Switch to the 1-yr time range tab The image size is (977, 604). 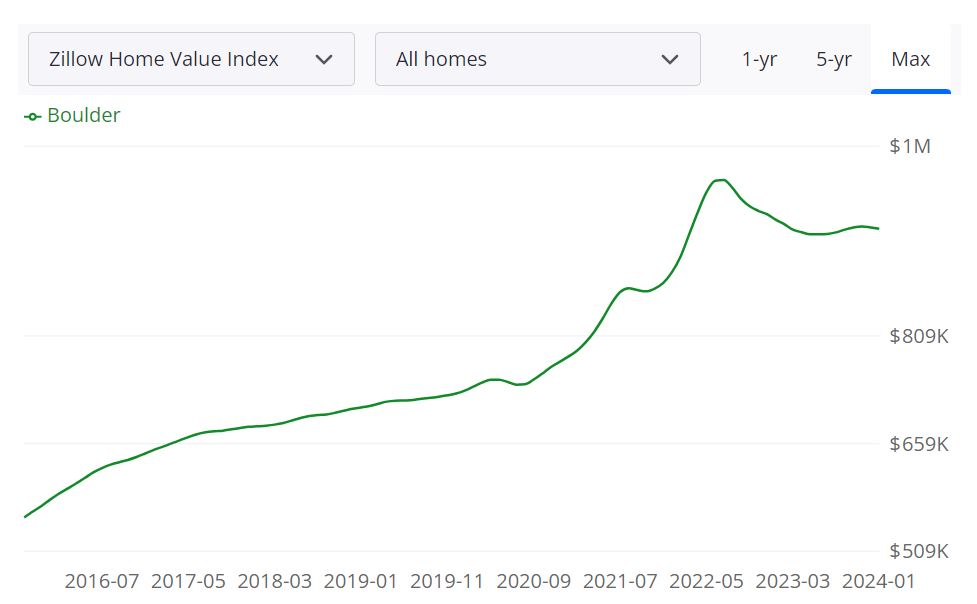coord(759,59)
